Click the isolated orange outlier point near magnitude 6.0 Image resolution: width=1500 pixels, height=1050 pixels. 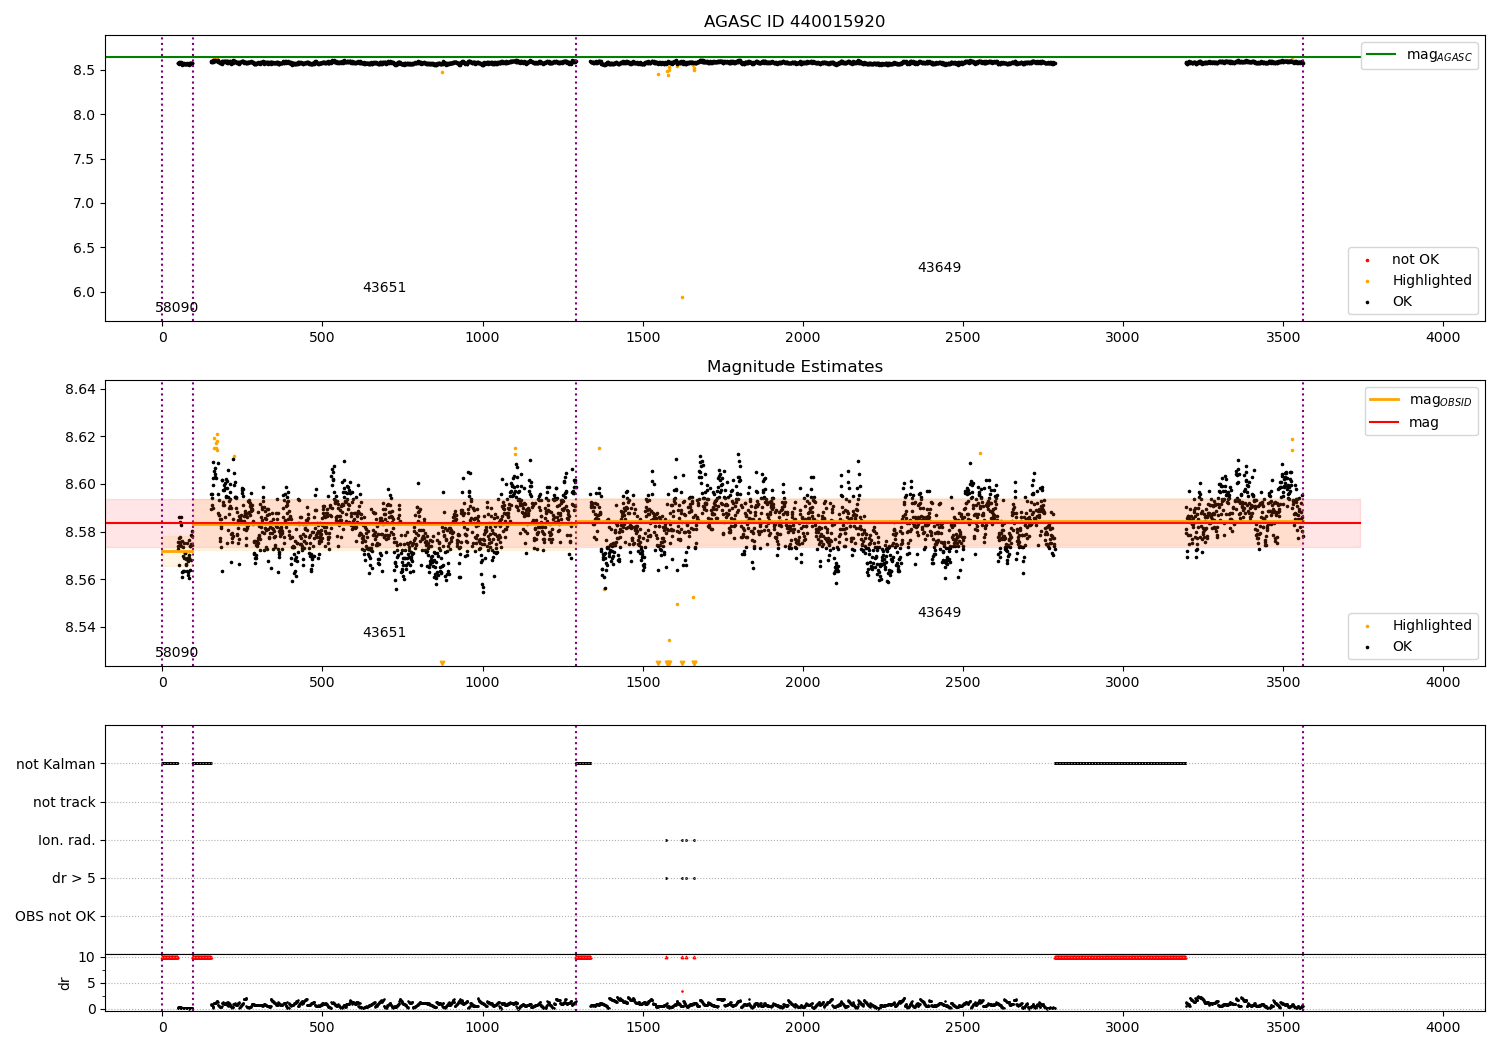pyautogui.click(x=682, y=297)
